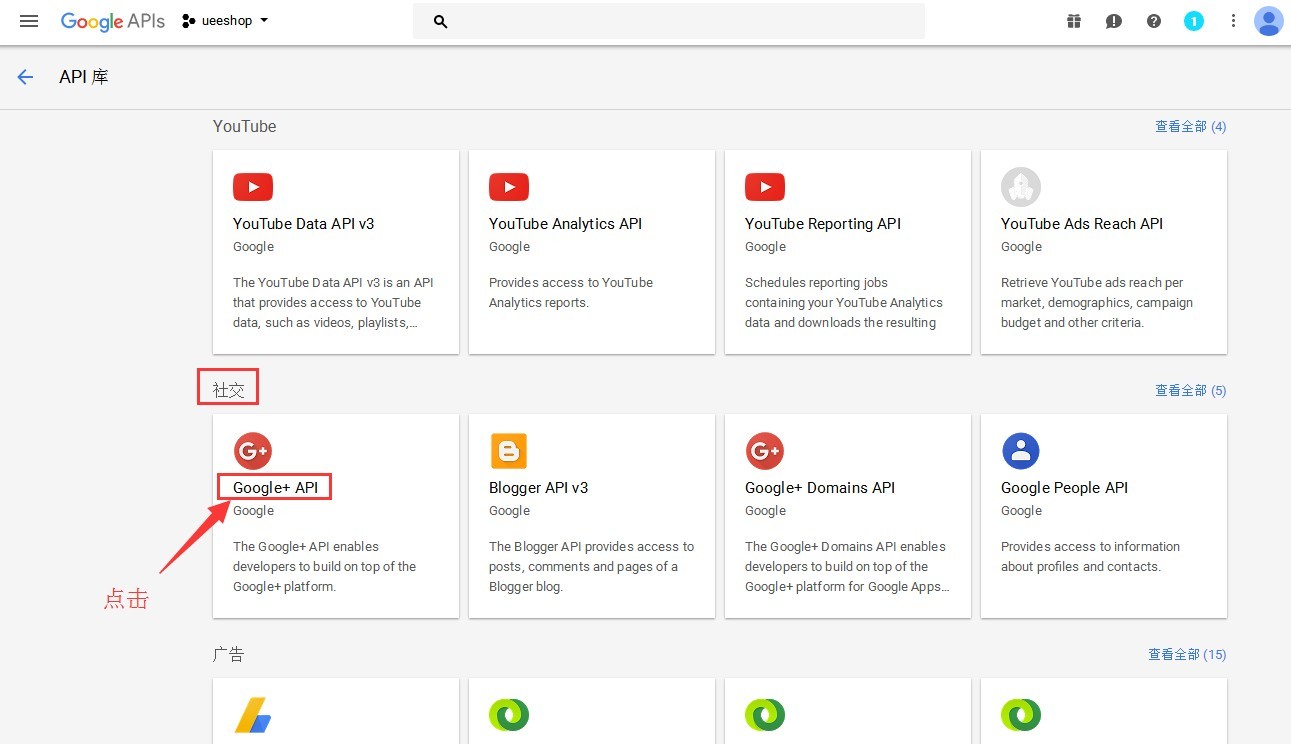Screen dimensions: 1291x744
Task: Click the YouTube Data API v3 icon
Action: pyautogui.click(x=253, y=187)
